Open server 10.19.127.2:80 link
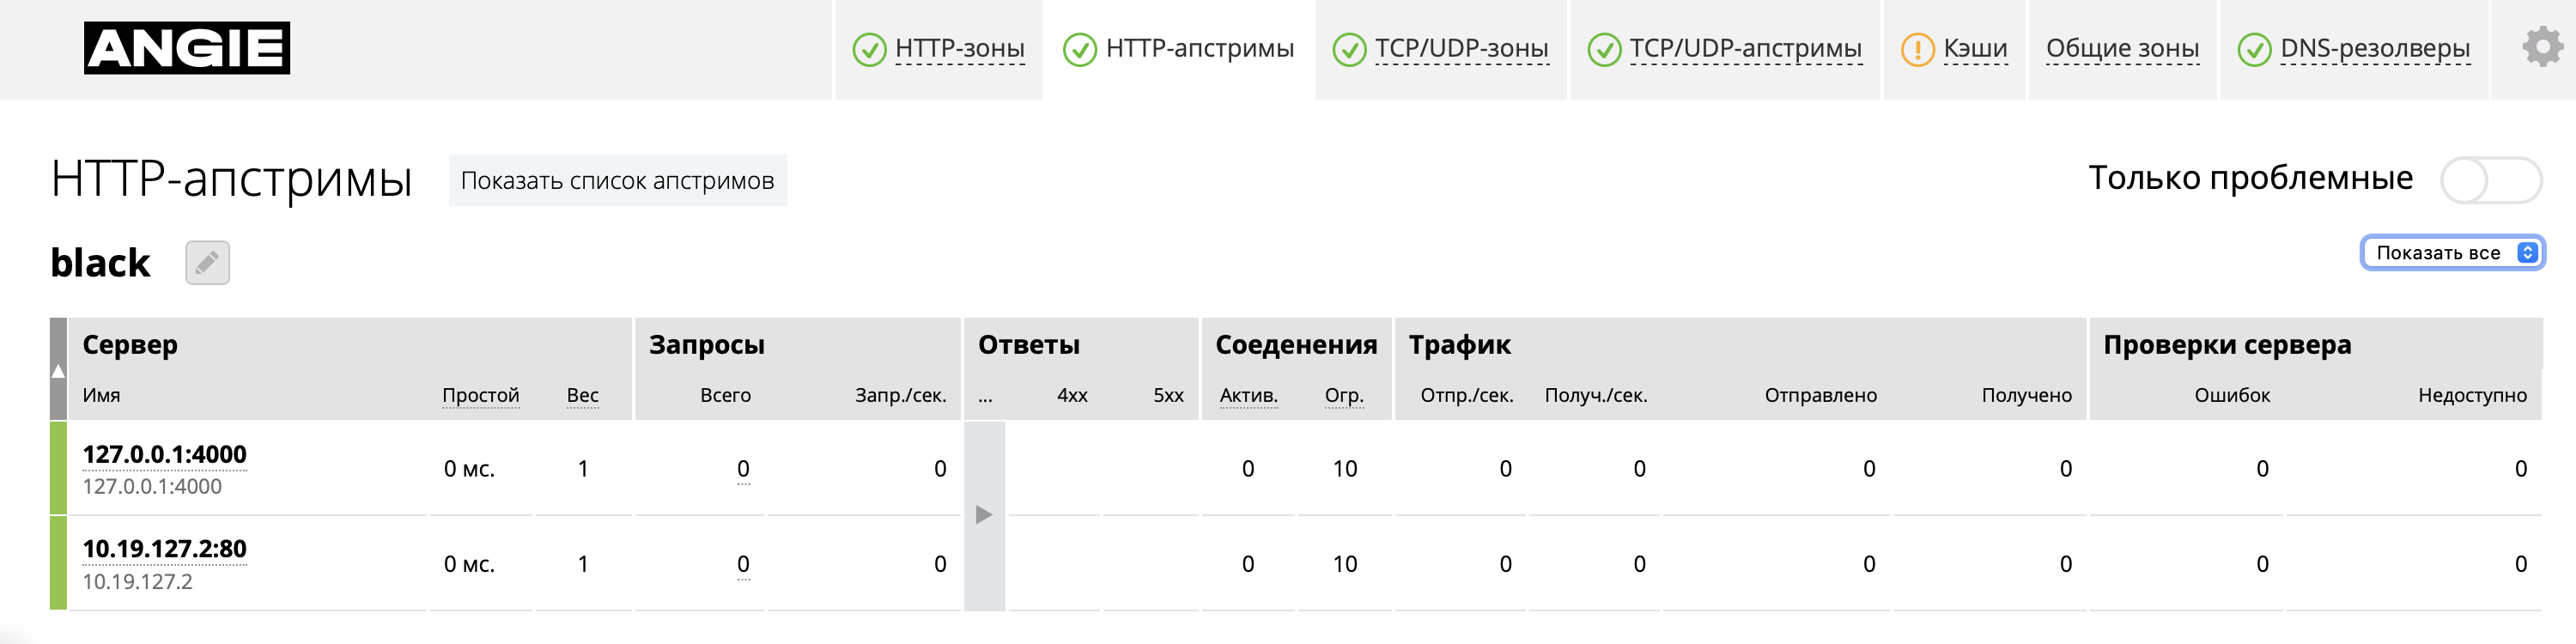 (164, 549)
